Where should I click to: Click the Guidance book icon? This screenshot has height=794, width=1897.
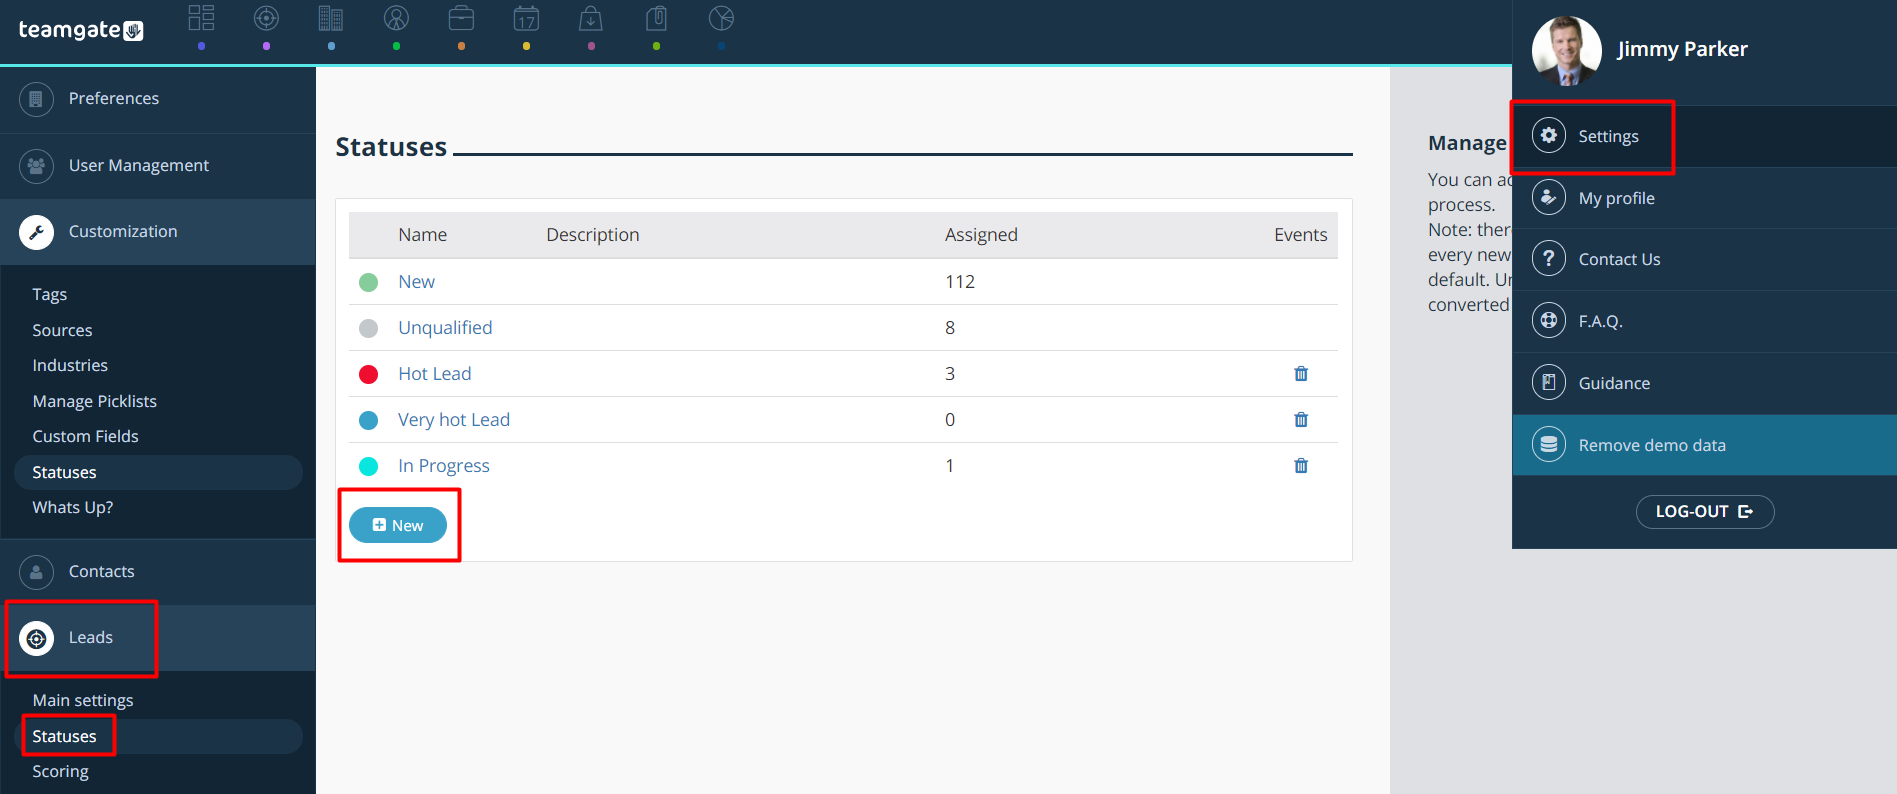(1549, 383)
